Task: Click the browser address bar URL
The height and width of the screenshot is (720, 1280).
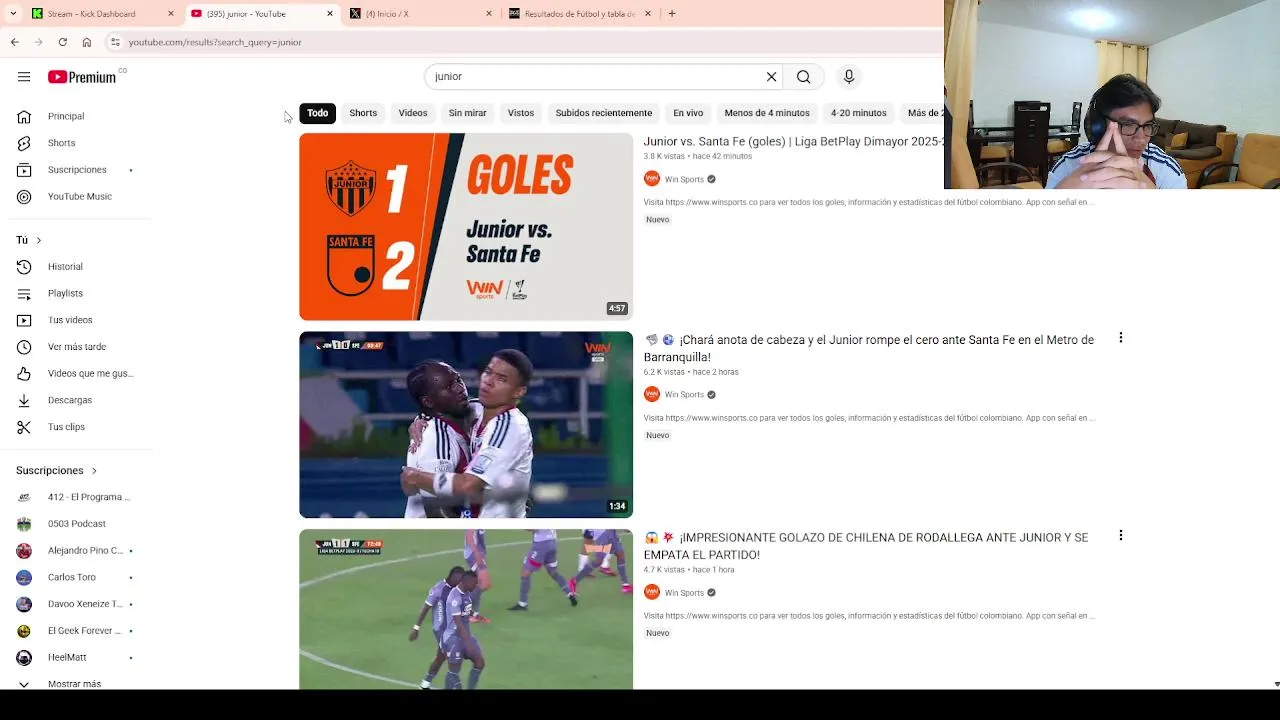Action: [215, 42]
